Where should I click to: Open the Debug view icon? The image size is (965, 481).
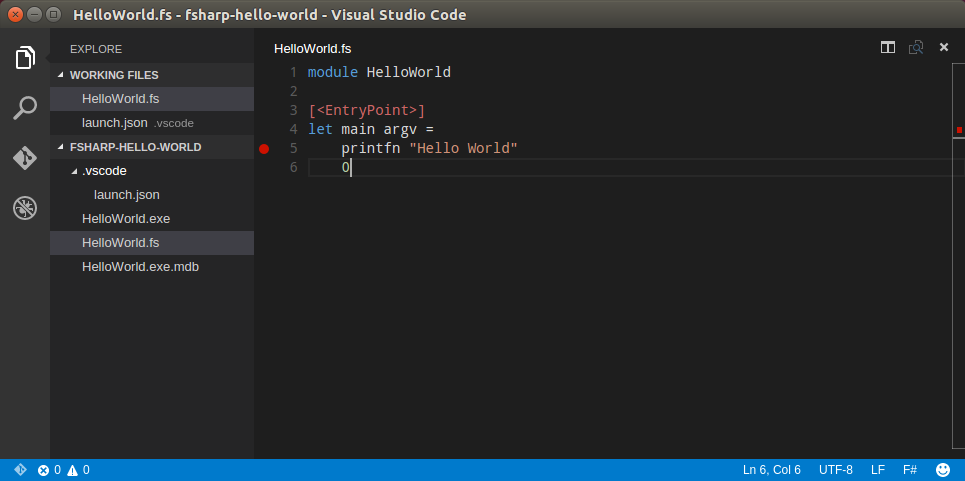point(25,208)
